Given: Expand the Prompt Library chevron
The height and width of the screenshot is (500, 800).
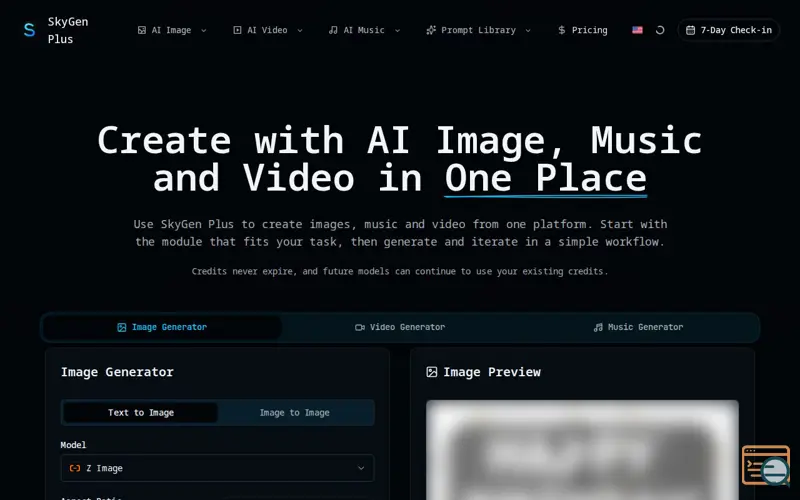Looking at the screenshot, I should pyautogui.click(x=528, y=31).
